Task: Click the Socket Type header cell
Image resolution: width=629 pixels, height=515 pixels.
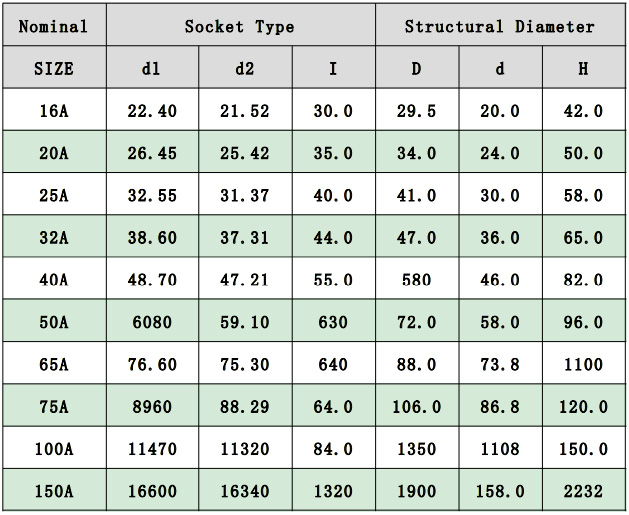Action: (x=239, y=27)
